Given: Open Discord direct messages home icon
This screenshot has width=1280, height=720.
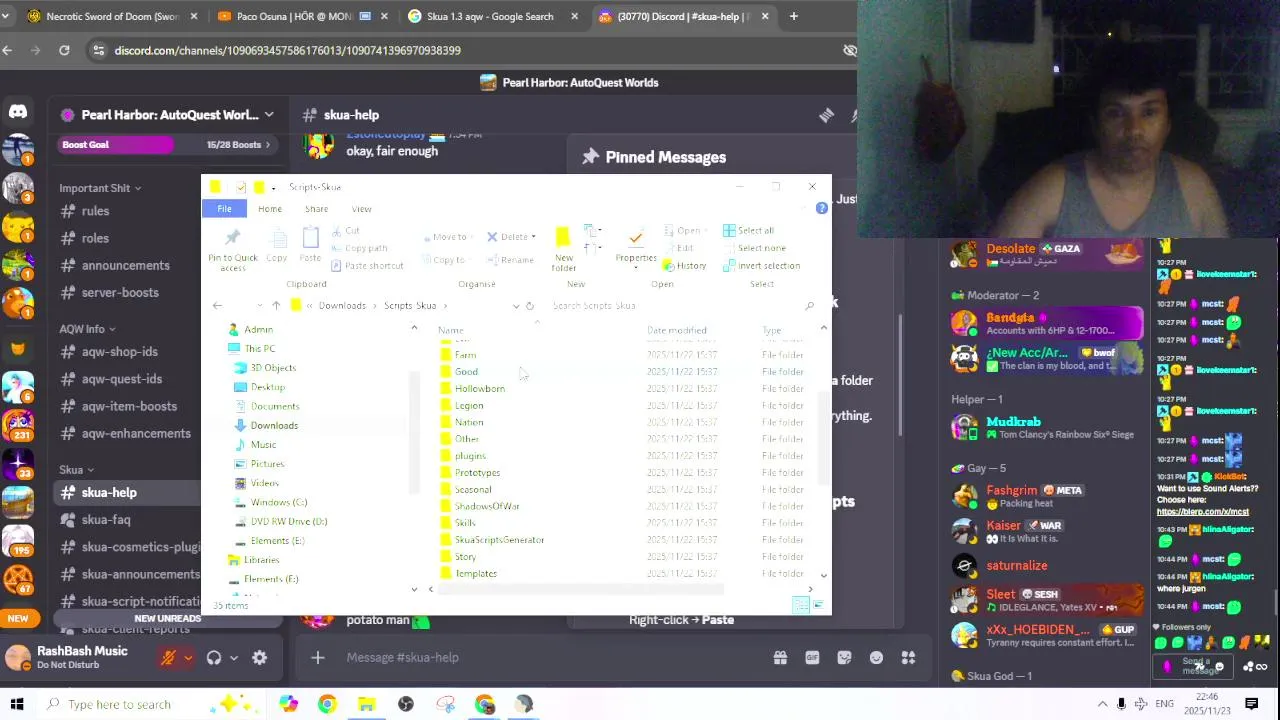Looking at the screenshot, I should (18, 112).
